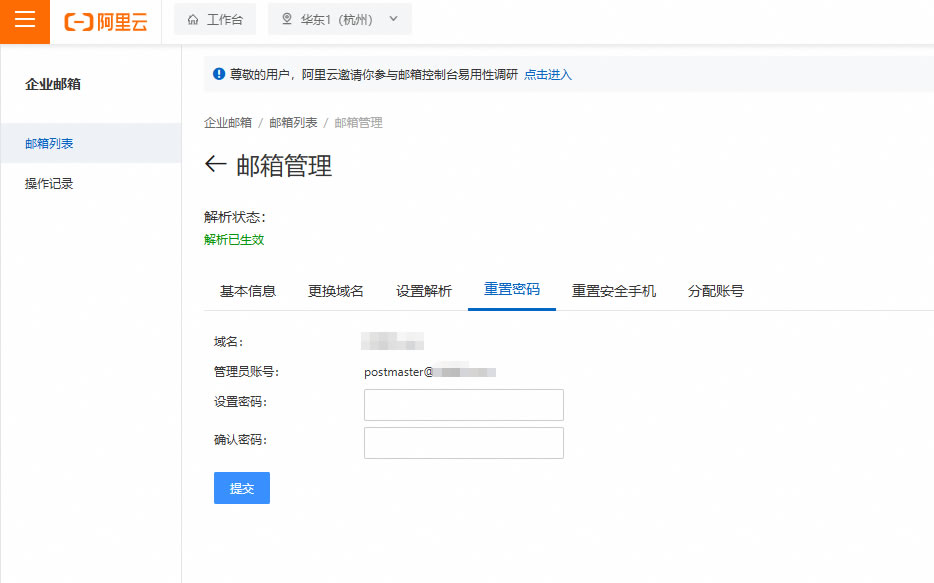Open the orange hamburger menu
Image resolution: width=934 pixels, height=583 pixels.
[x=25, y=21]
